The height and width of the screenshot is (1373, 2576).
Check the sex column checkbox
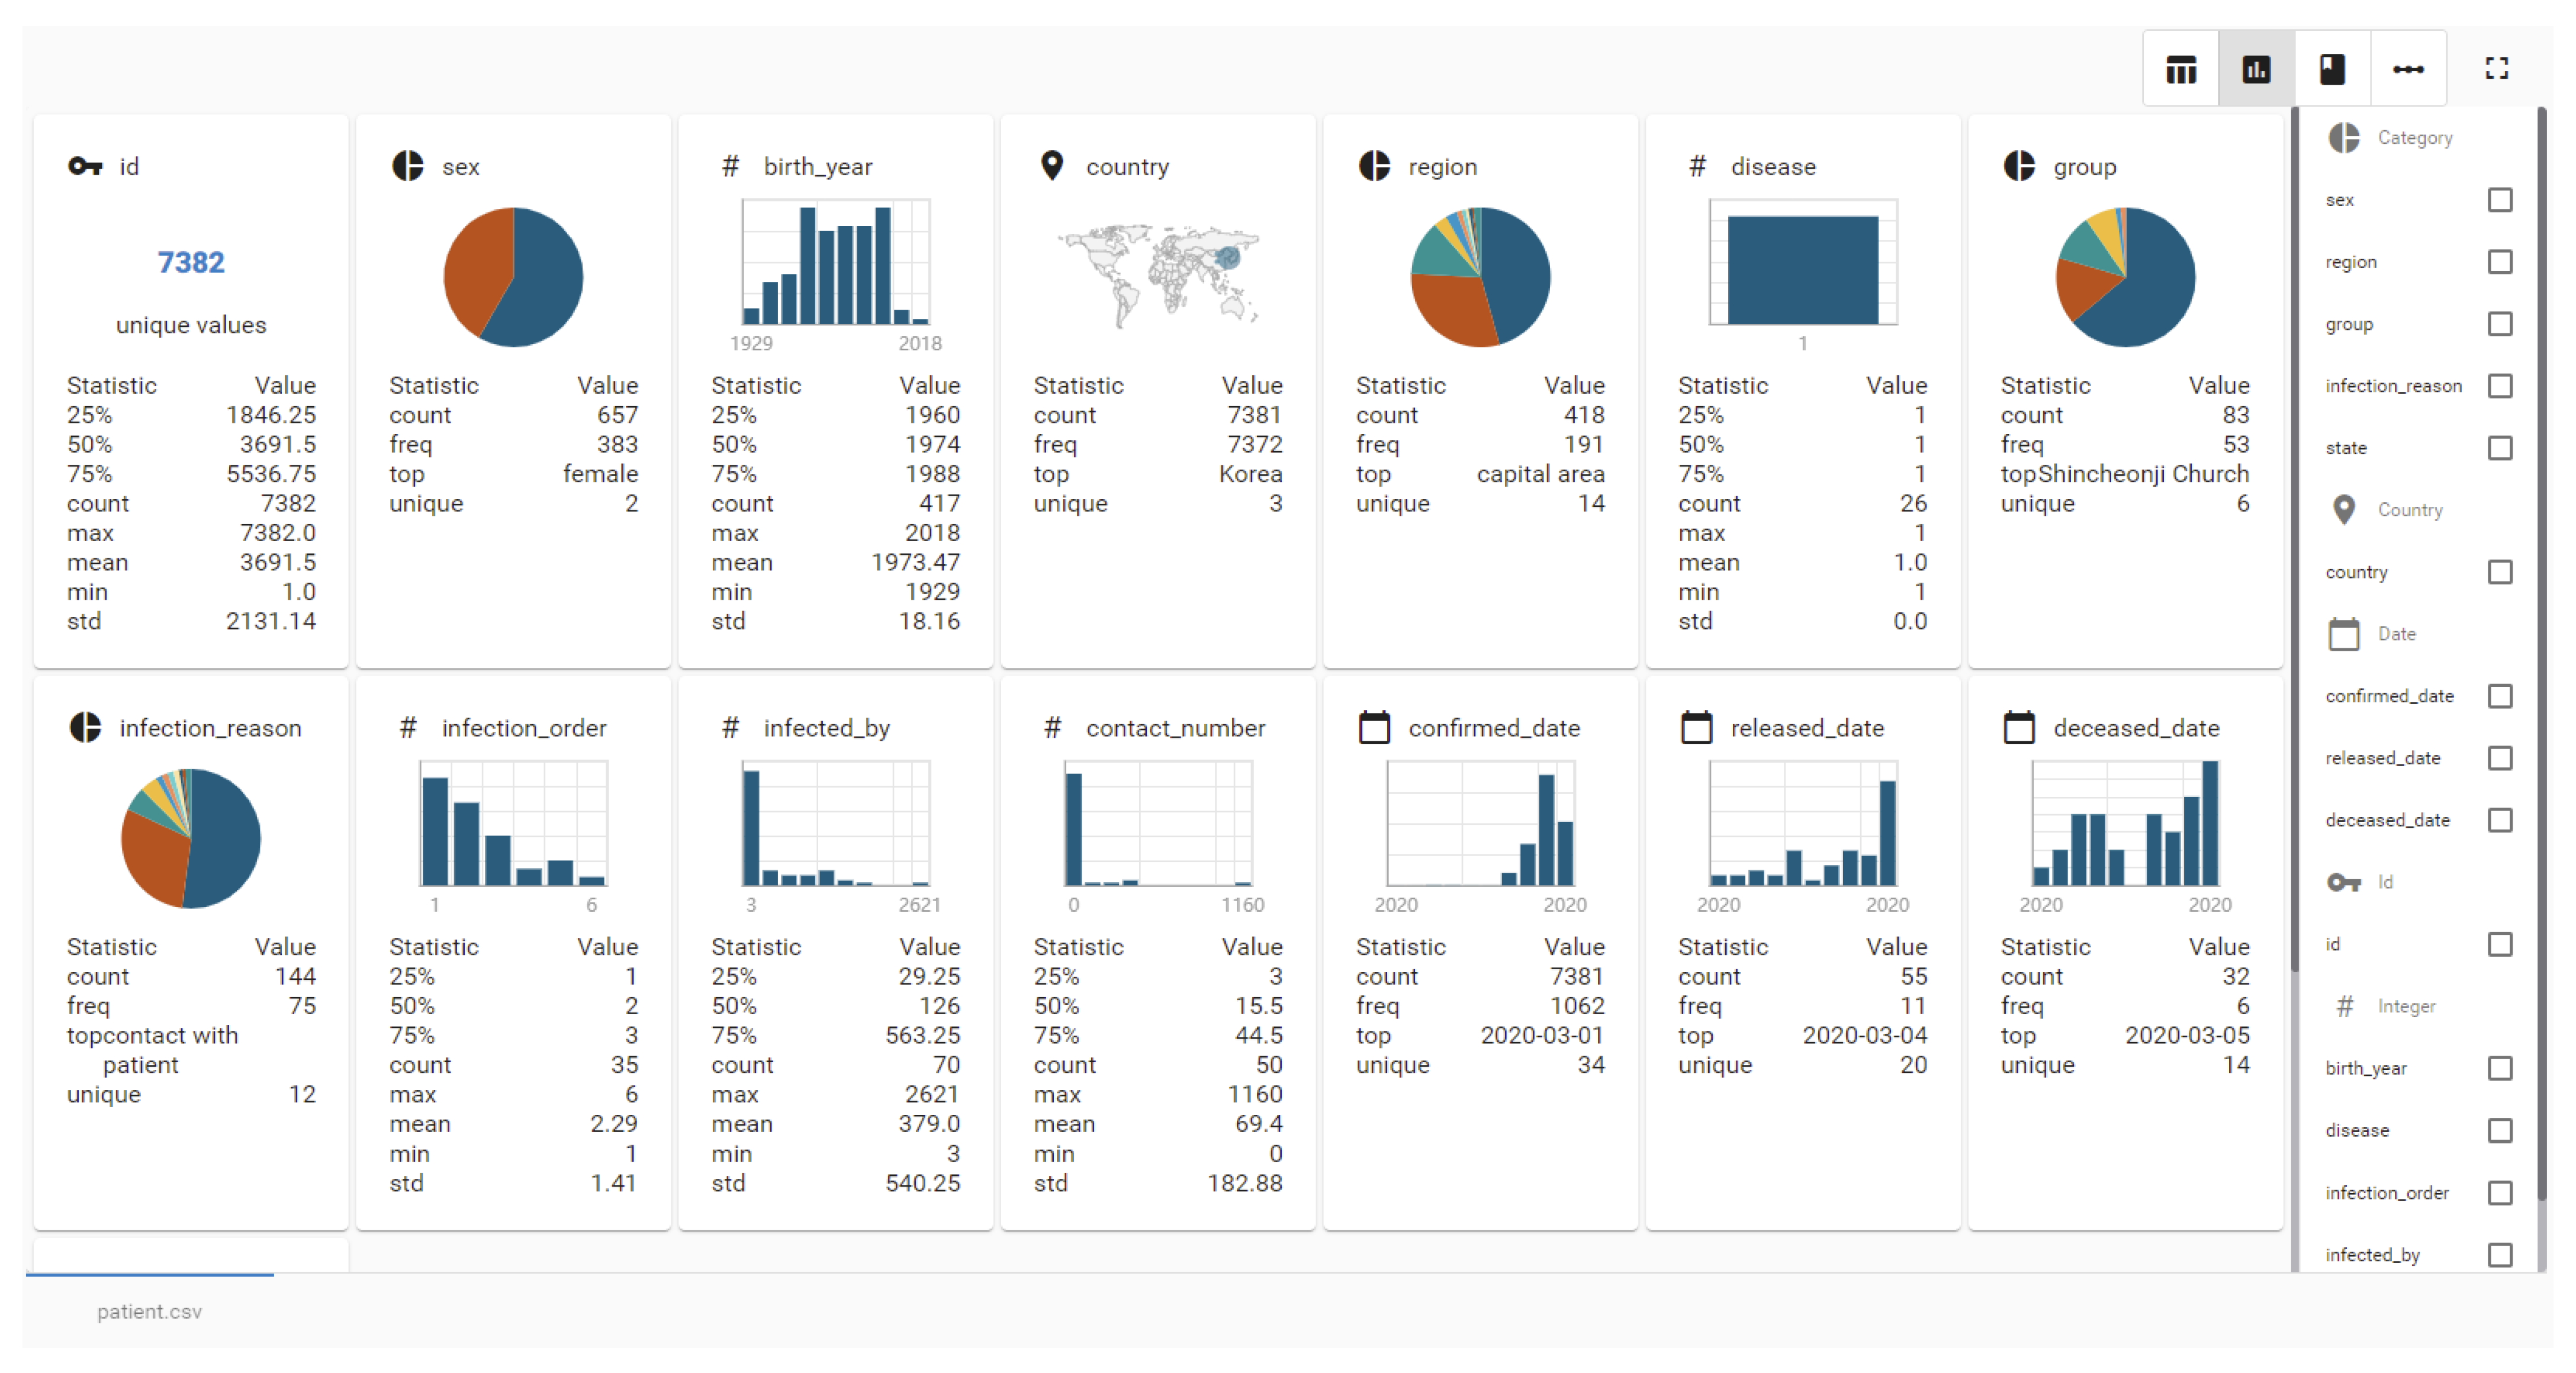[x=2499, y=200]
